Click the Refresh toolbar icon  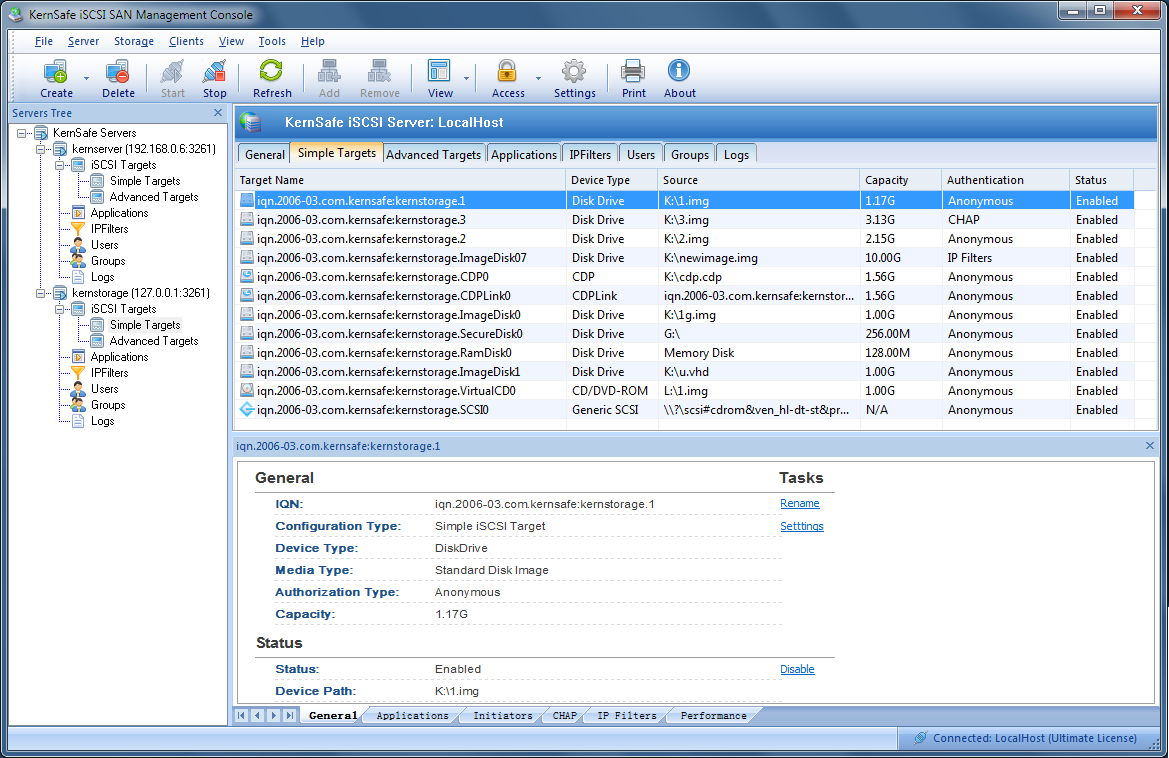click(x=271, y=72)
